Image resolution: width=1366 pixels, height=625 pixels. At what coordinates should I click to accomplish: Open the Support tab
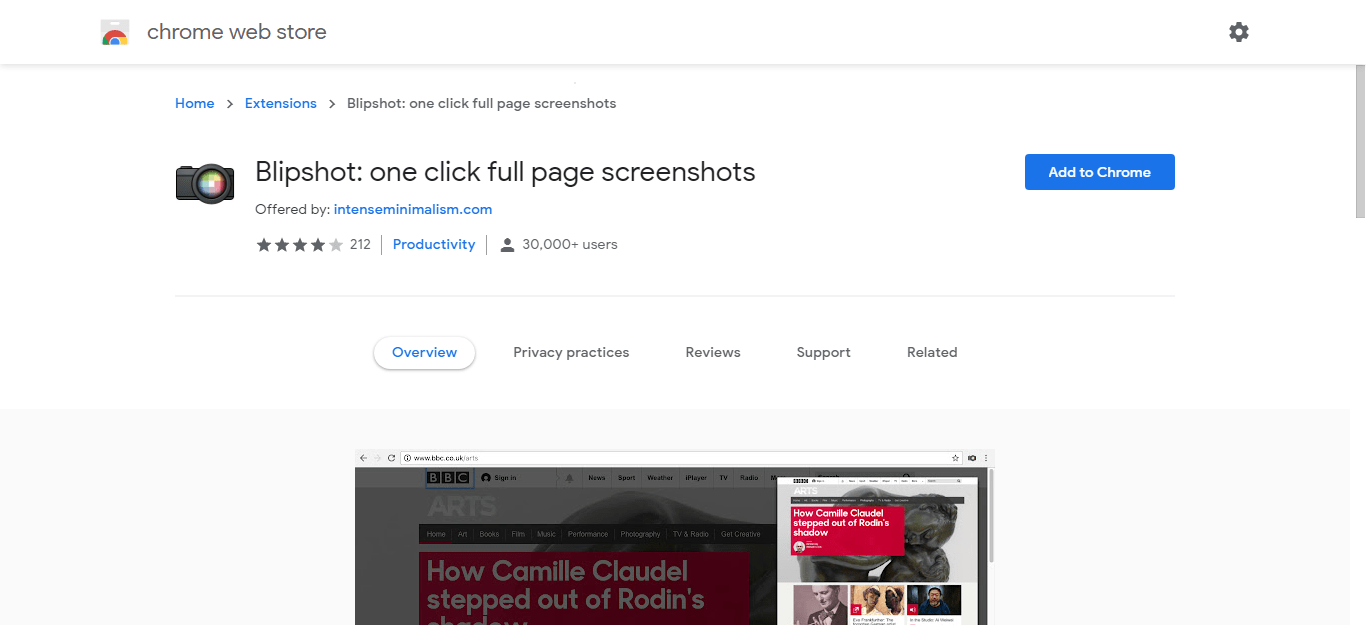824,352
